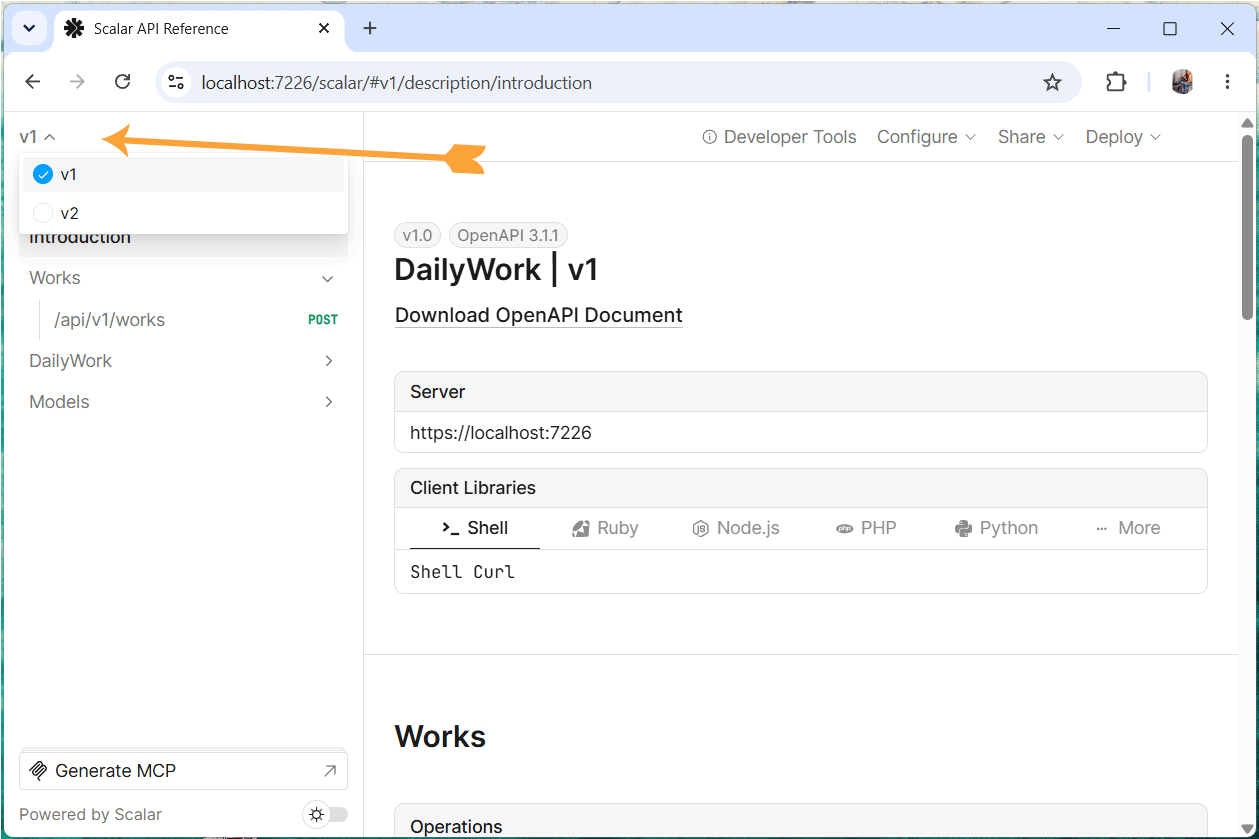The image size is (1259, 839).
Task: Open the tab search dropdown button
Action: click(29, 29)
